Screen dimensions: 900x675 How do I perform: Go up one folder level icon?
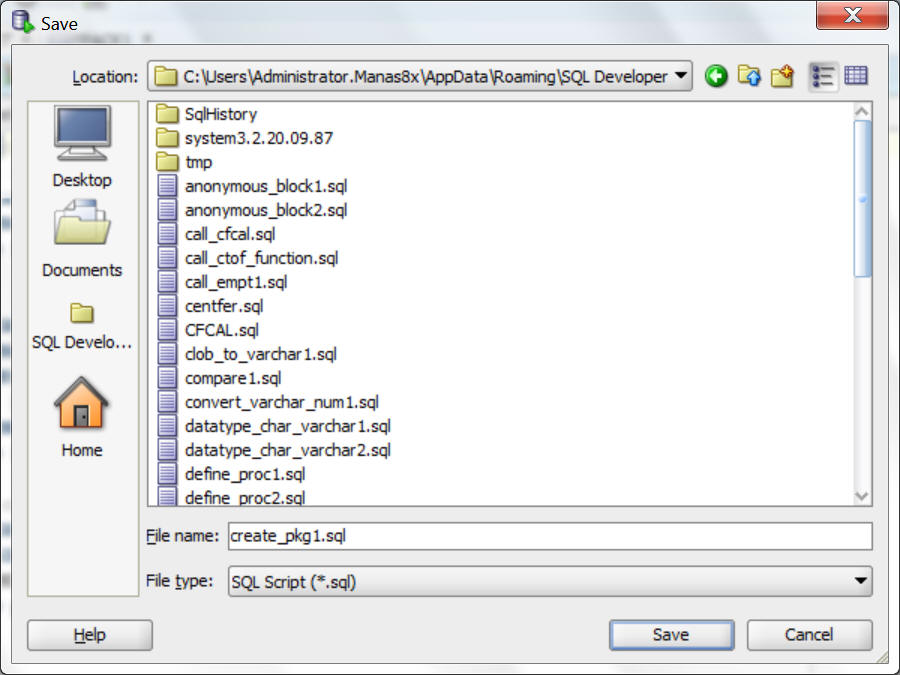tap(749, 76)
